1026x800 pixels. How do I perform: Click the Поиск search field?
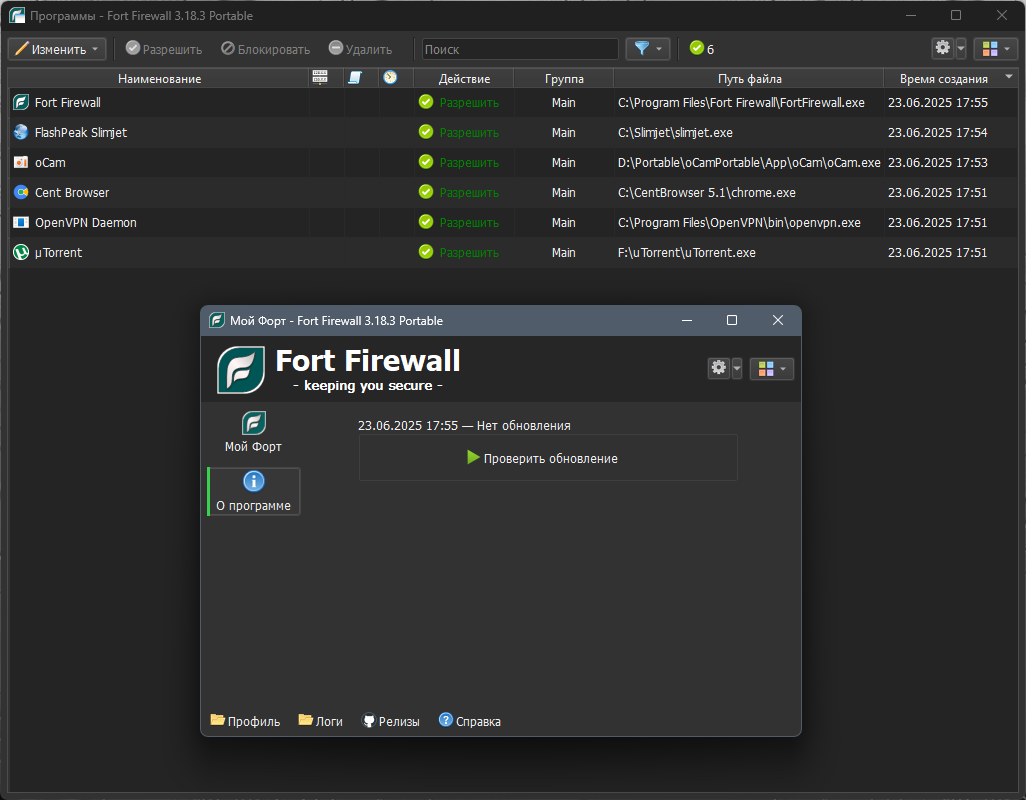(x=520, y=49)
